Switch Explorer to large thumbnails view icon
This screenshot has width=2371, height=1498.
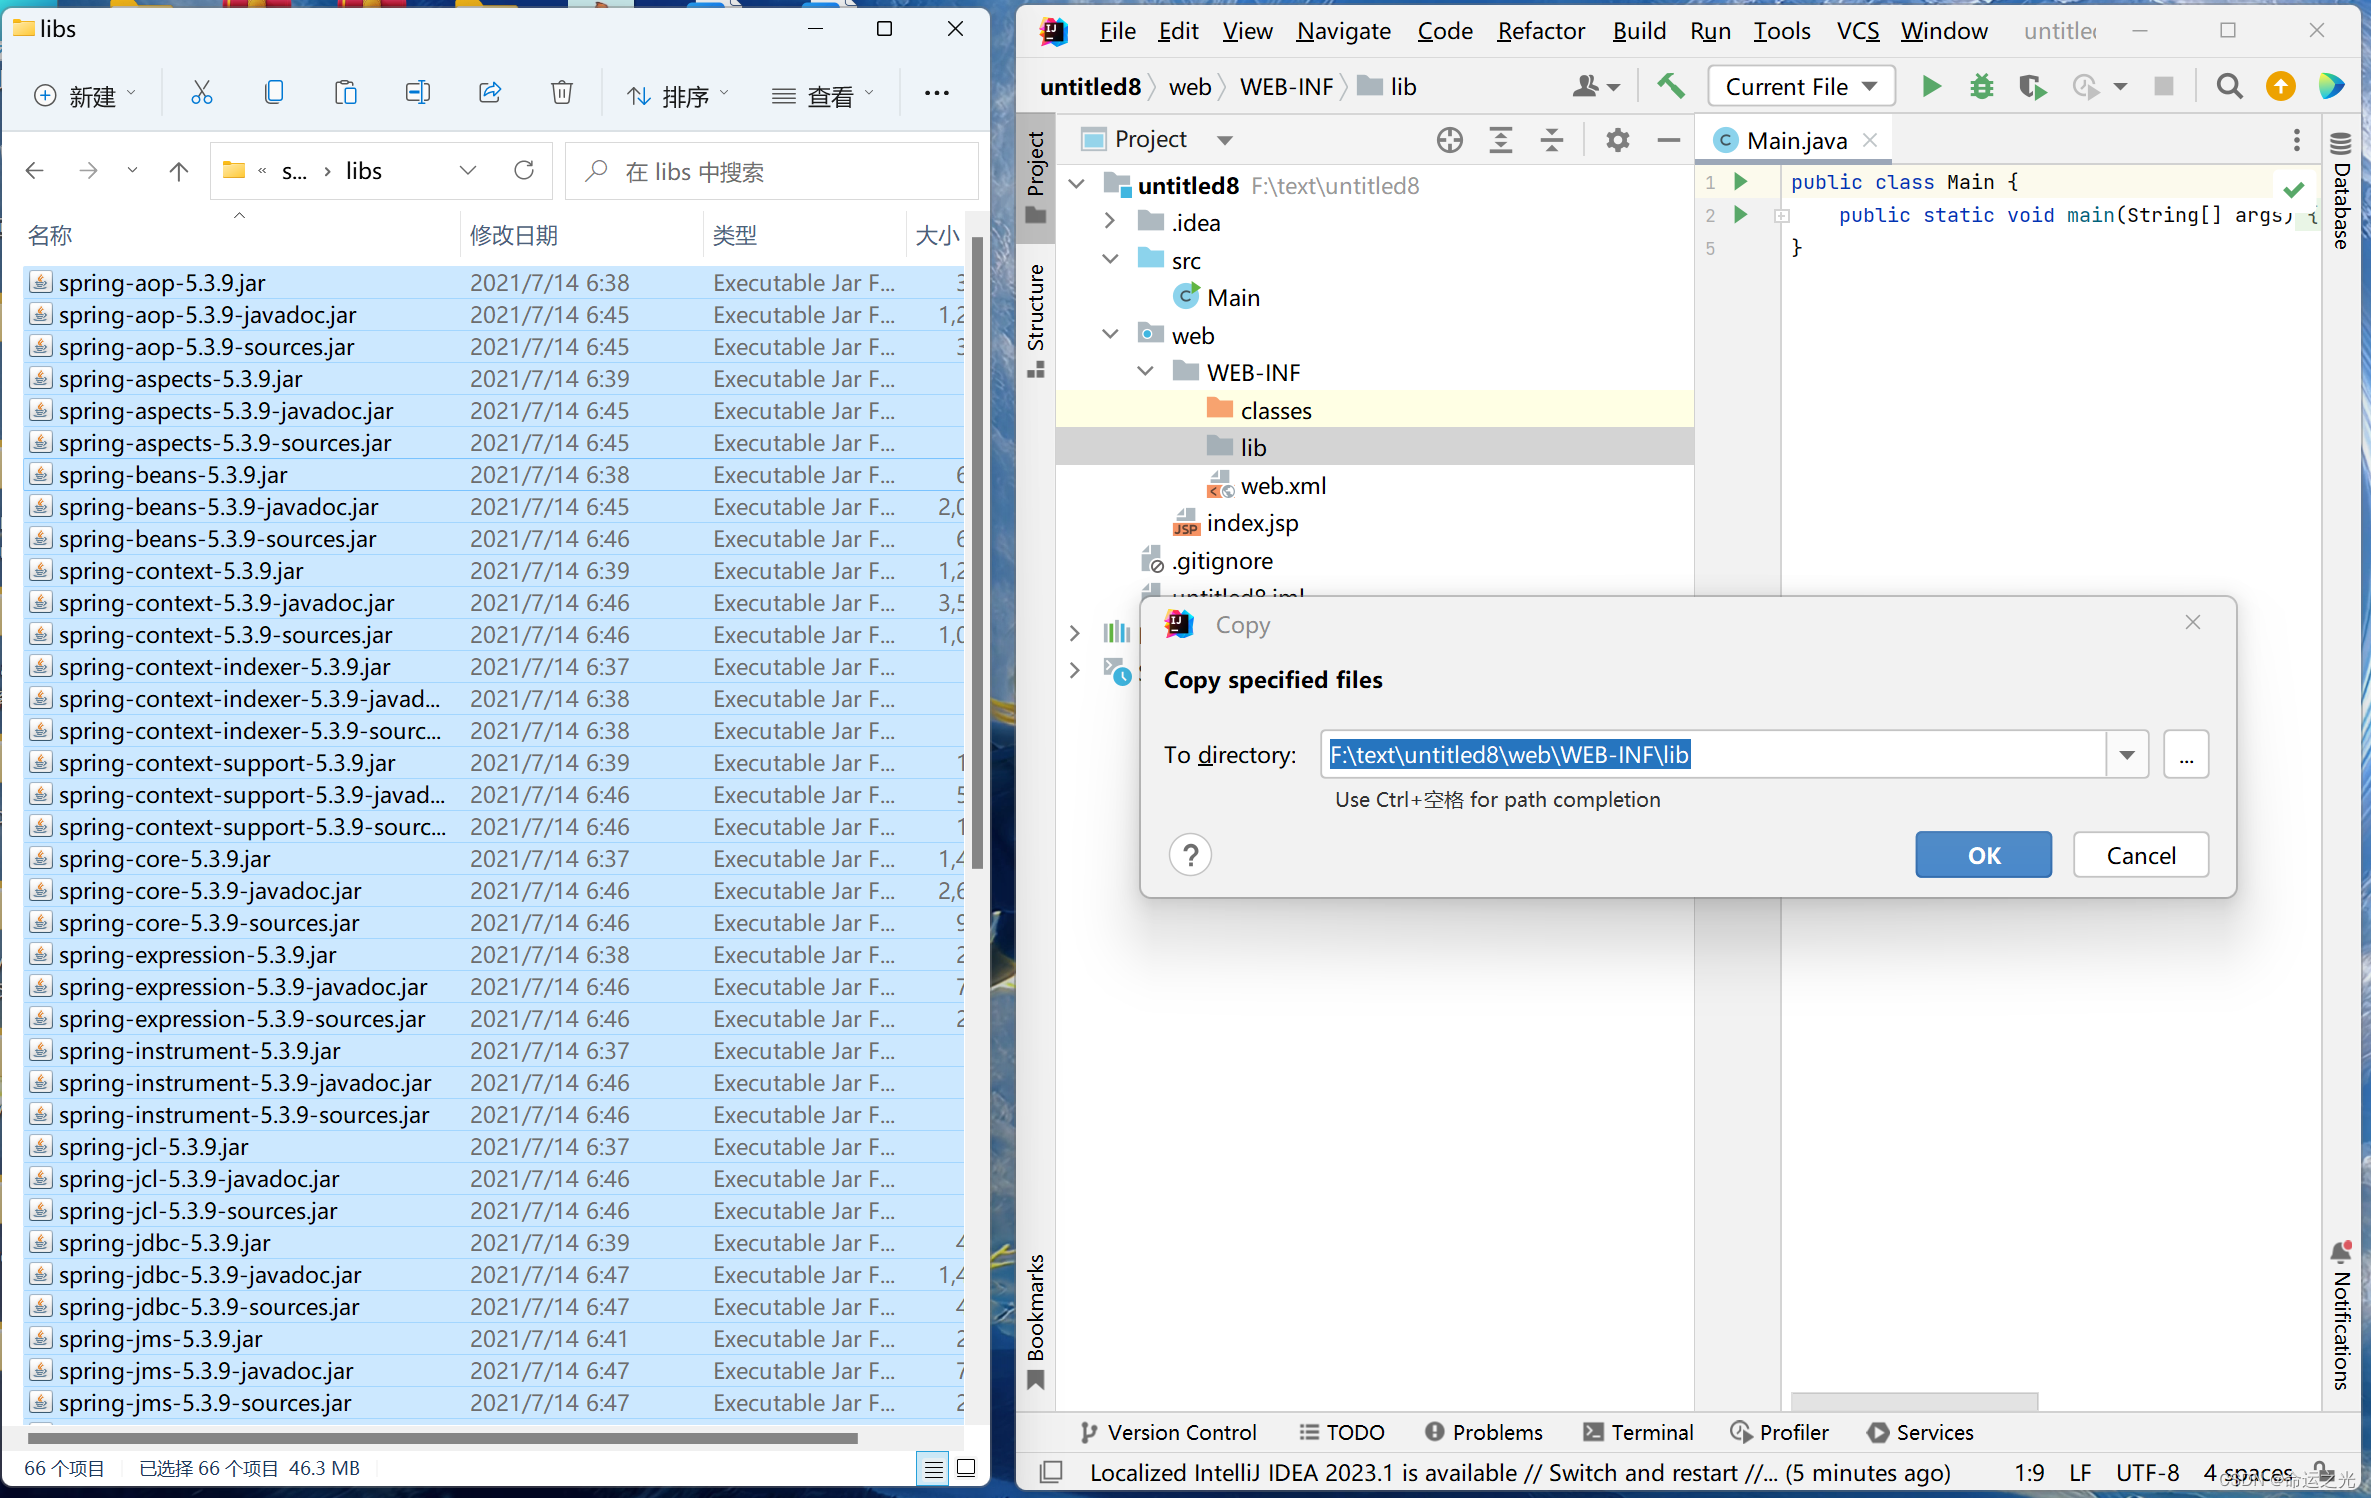966,1468
